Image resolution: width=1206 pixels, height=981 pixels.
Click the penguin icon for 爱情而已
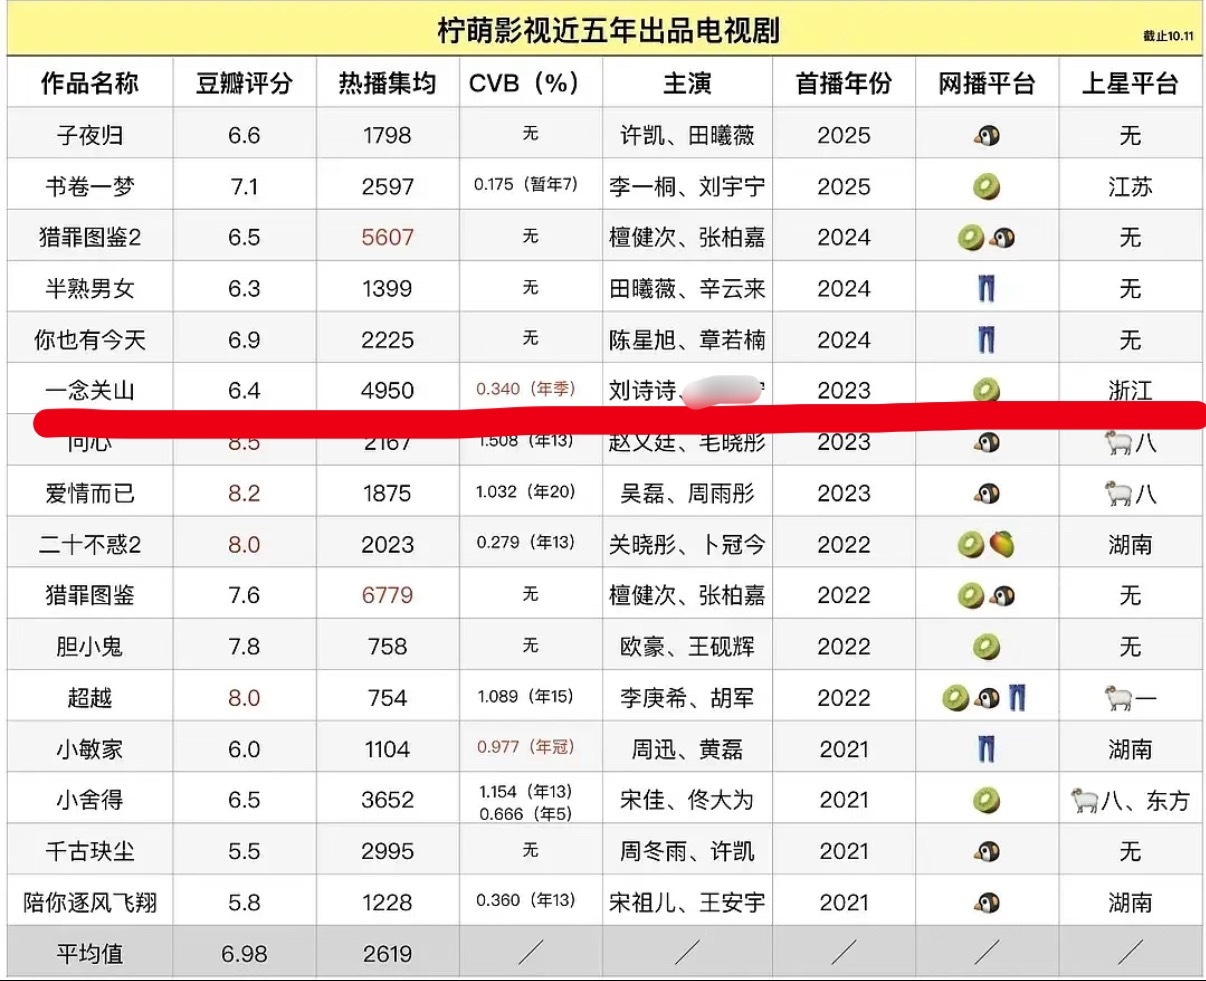[986, 492]
